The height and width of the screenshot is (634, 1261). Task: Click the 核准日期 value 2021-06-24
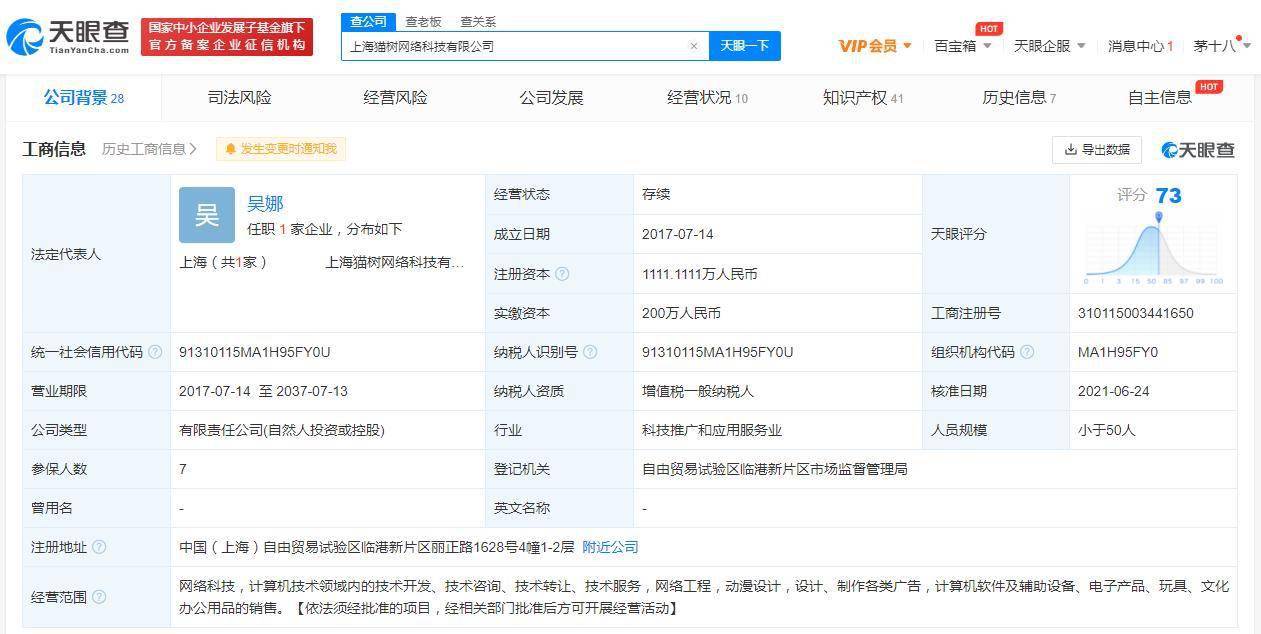tap(1113, 391)
